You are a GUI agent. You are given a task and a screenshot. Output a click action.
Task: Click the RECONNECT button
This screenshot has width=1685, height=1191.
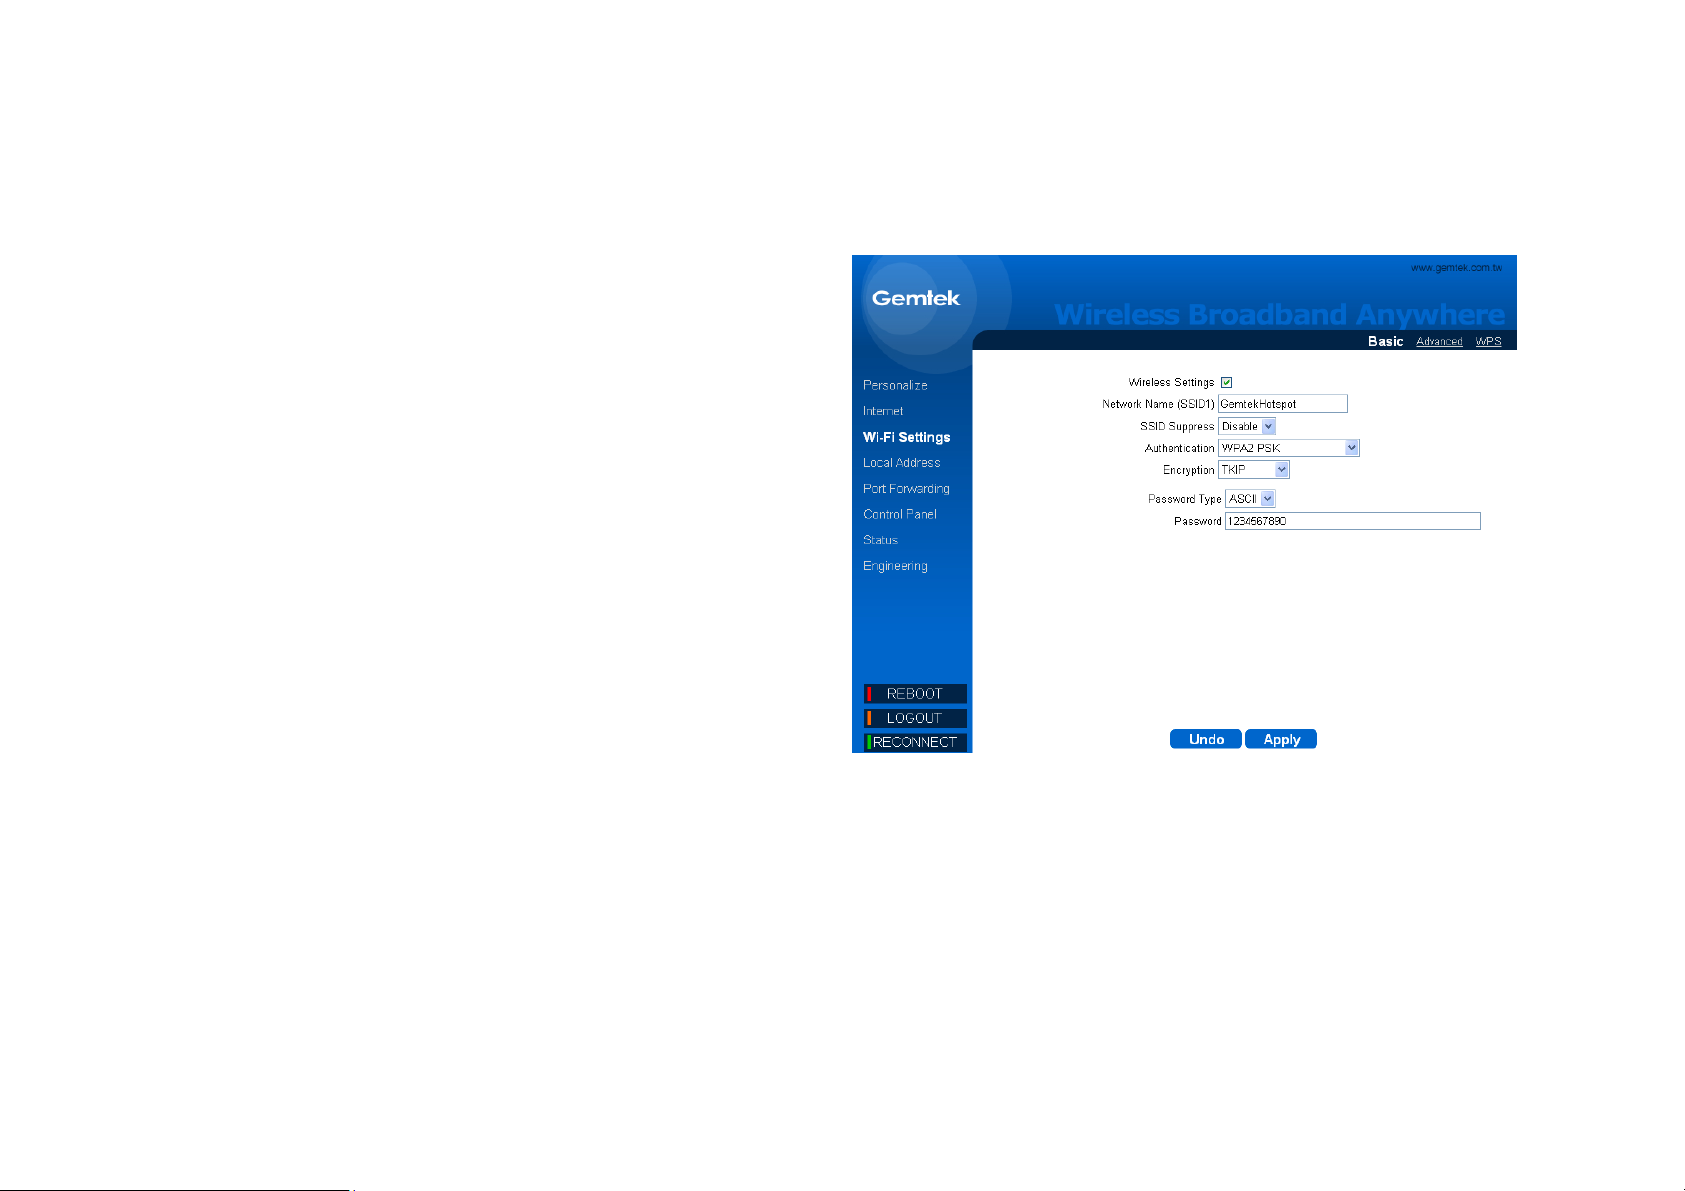(x=915, y=742)
